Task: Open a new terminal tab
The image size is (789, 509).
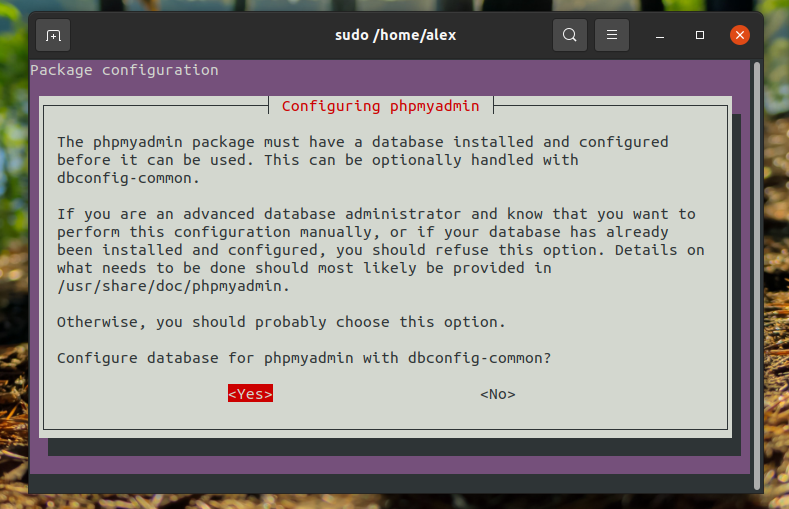Action: 53,35
